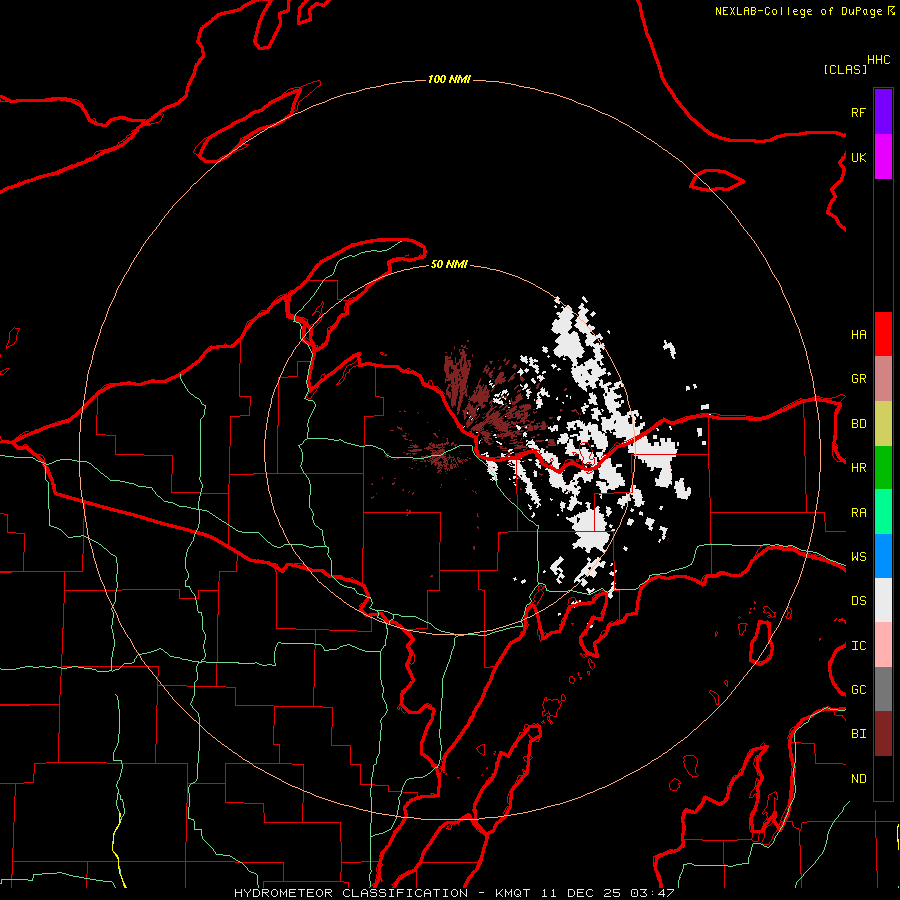
Task: Click the WS legend label
Action: [x=858, y=557]
